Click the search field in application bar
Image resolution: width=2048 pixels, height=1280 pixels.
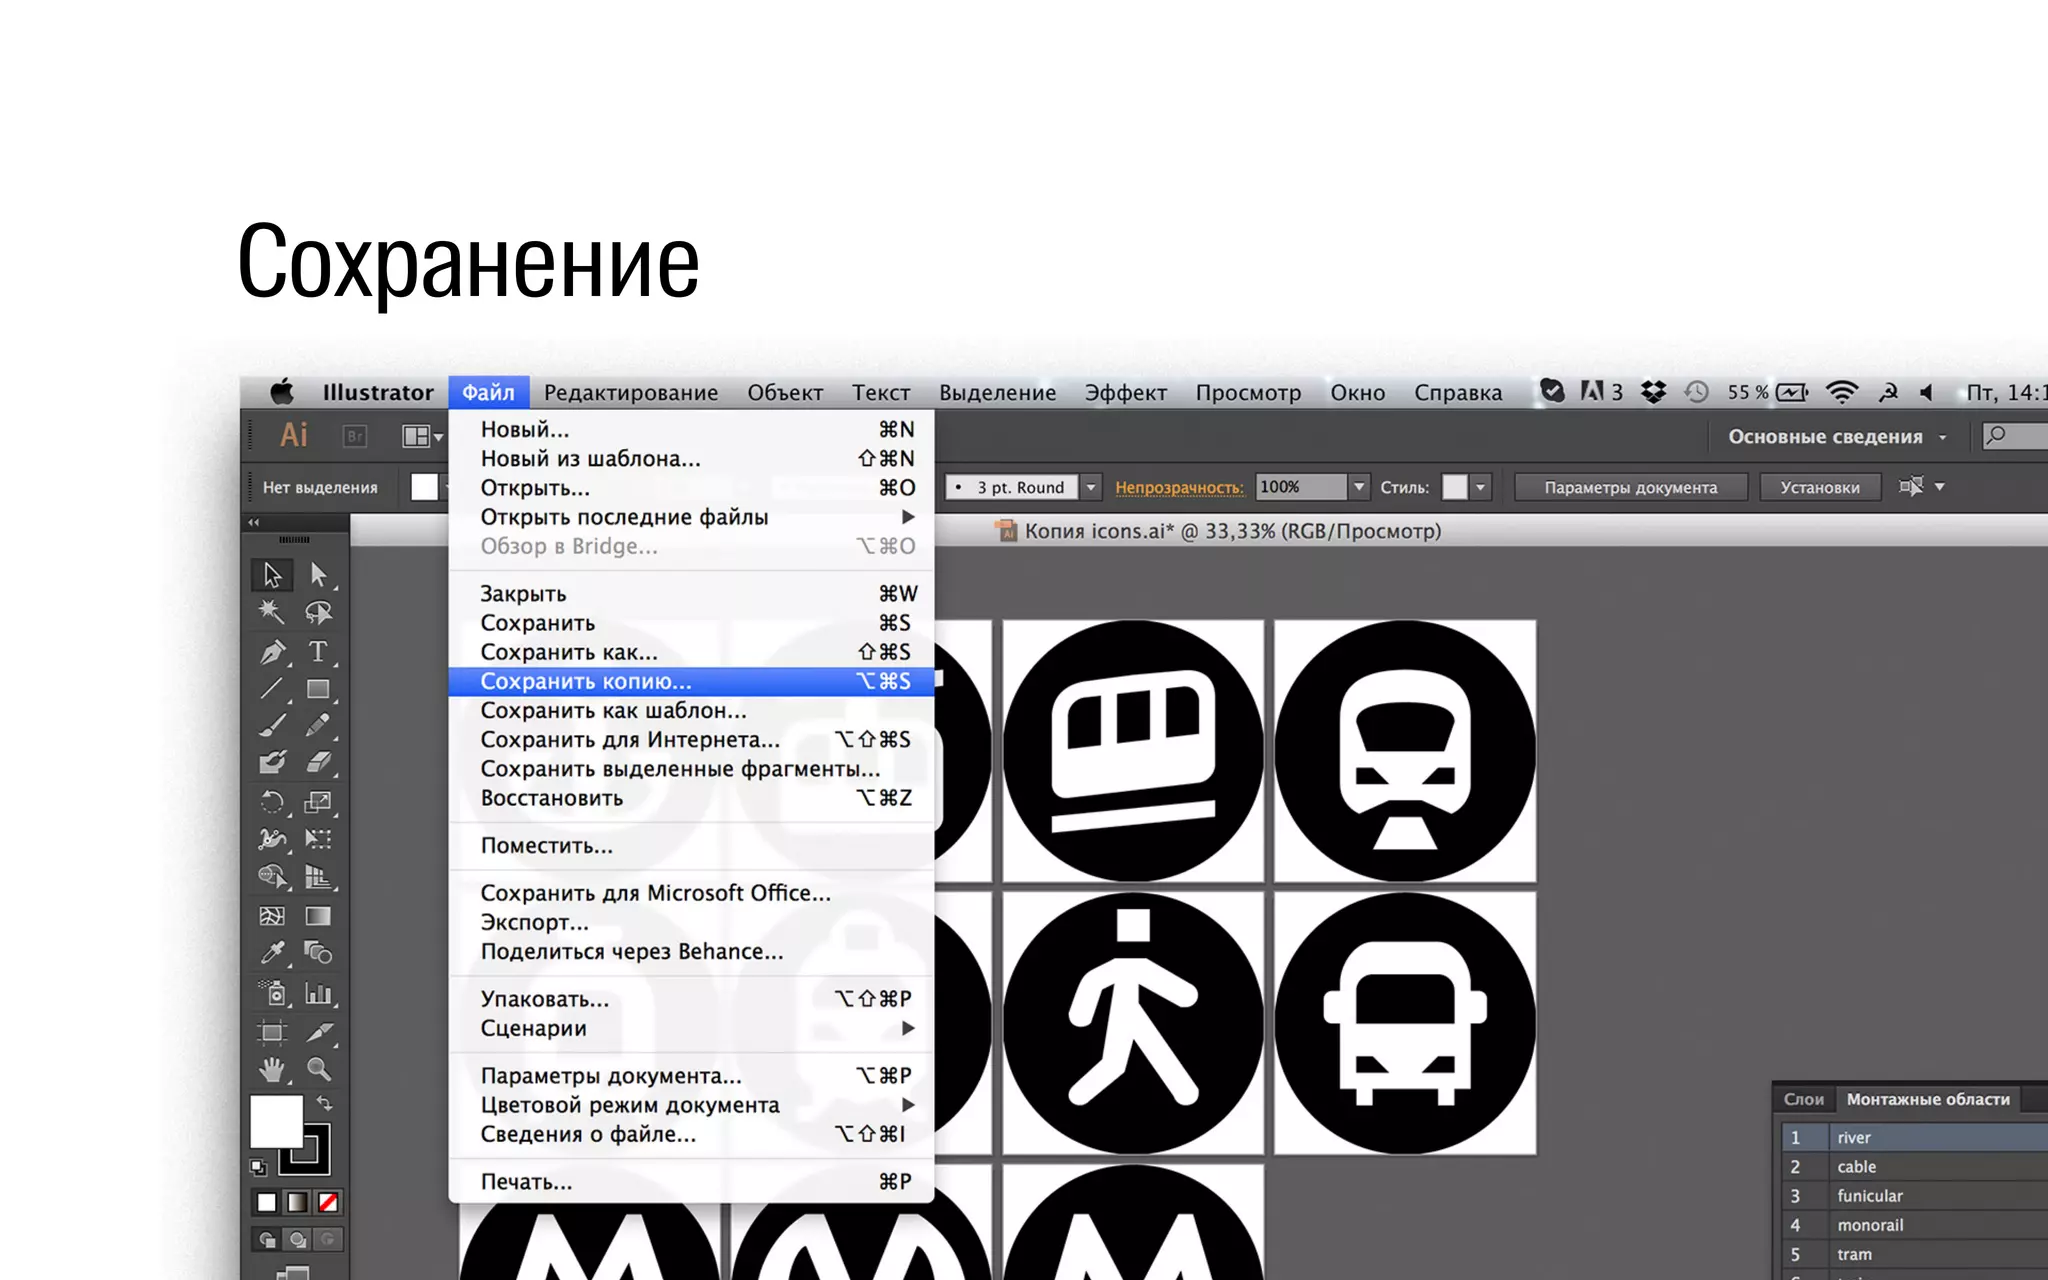pos(2016,436)
